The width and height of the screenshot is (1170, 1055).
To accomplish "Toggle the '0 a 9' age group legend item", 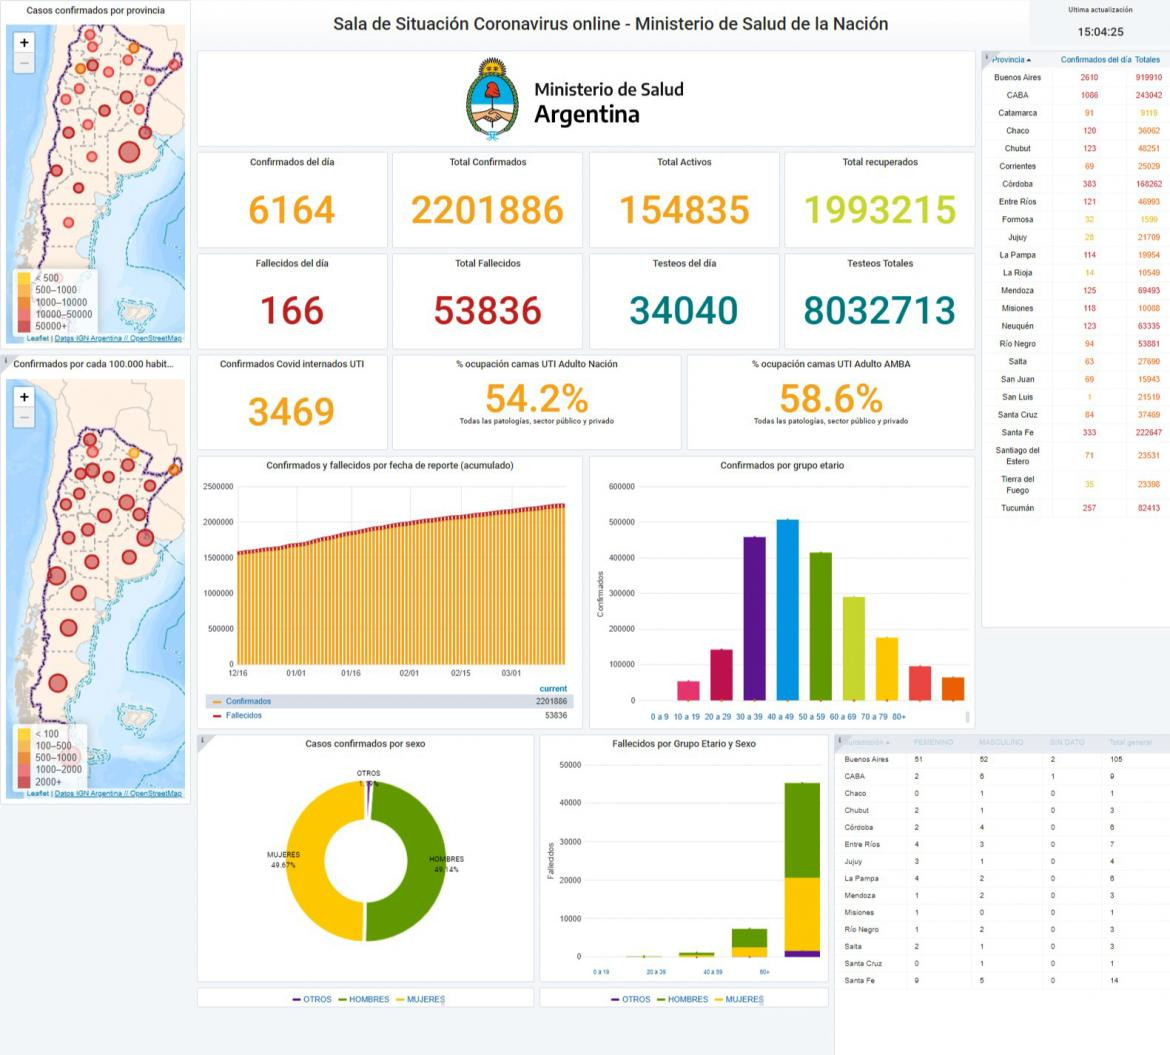I will [660, 717].
